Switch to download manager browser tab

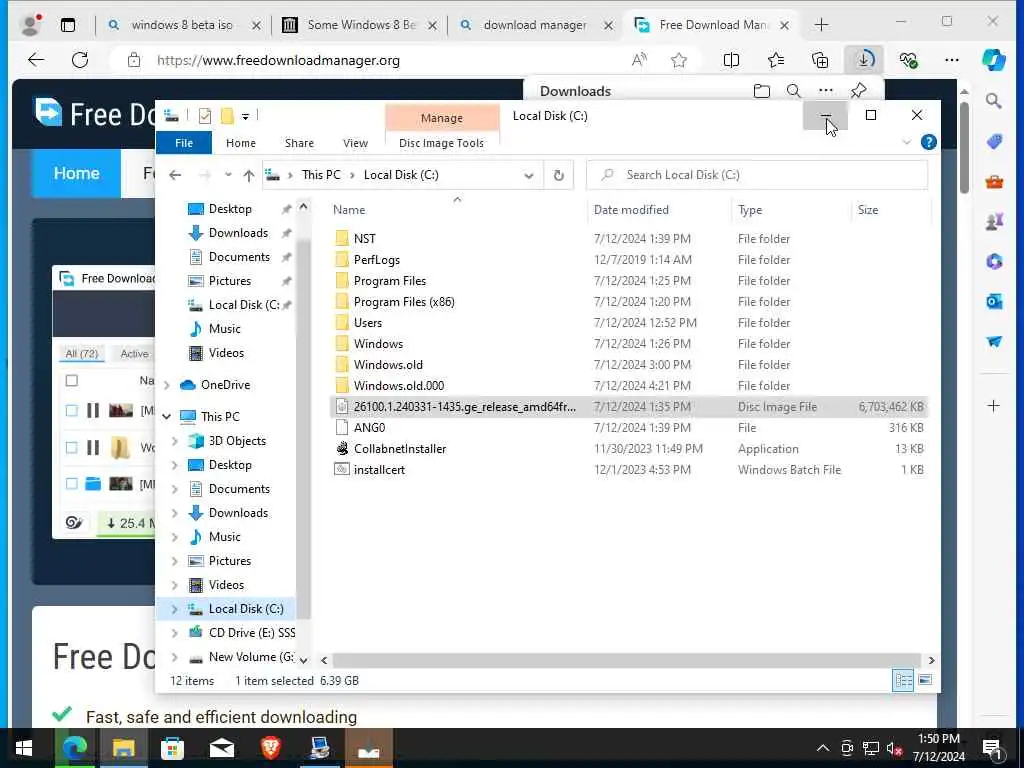pos(535,25)
